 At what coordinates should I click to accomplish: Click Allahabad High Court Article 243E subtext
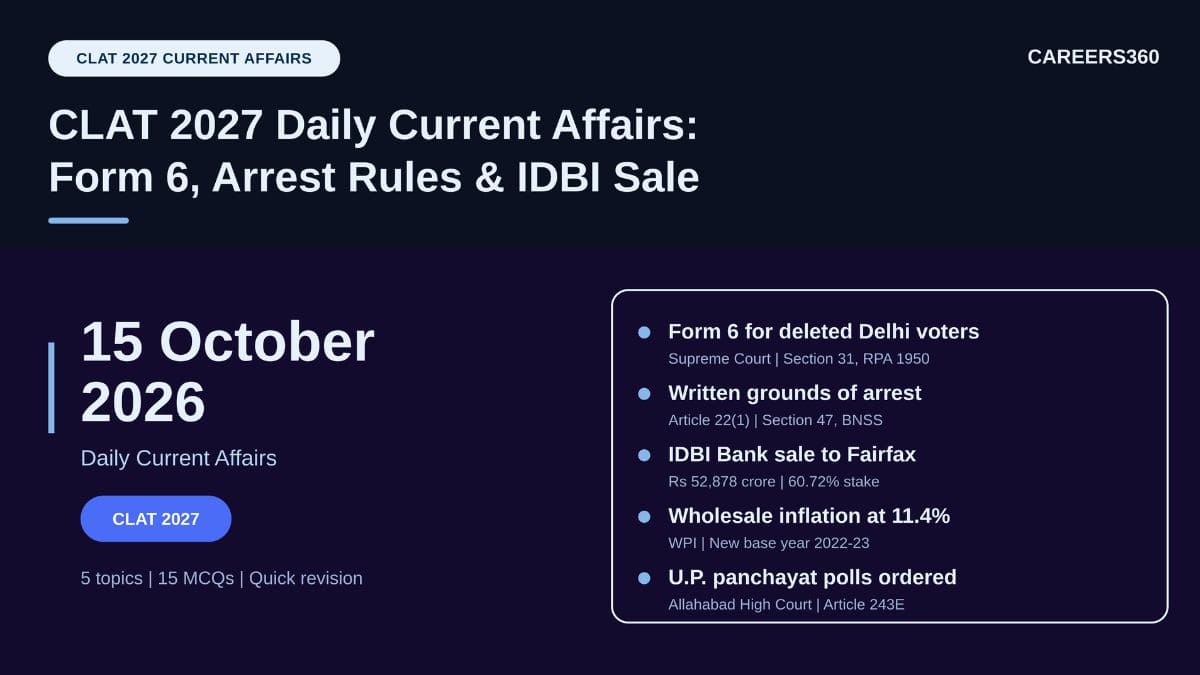(x=786, y=604)
